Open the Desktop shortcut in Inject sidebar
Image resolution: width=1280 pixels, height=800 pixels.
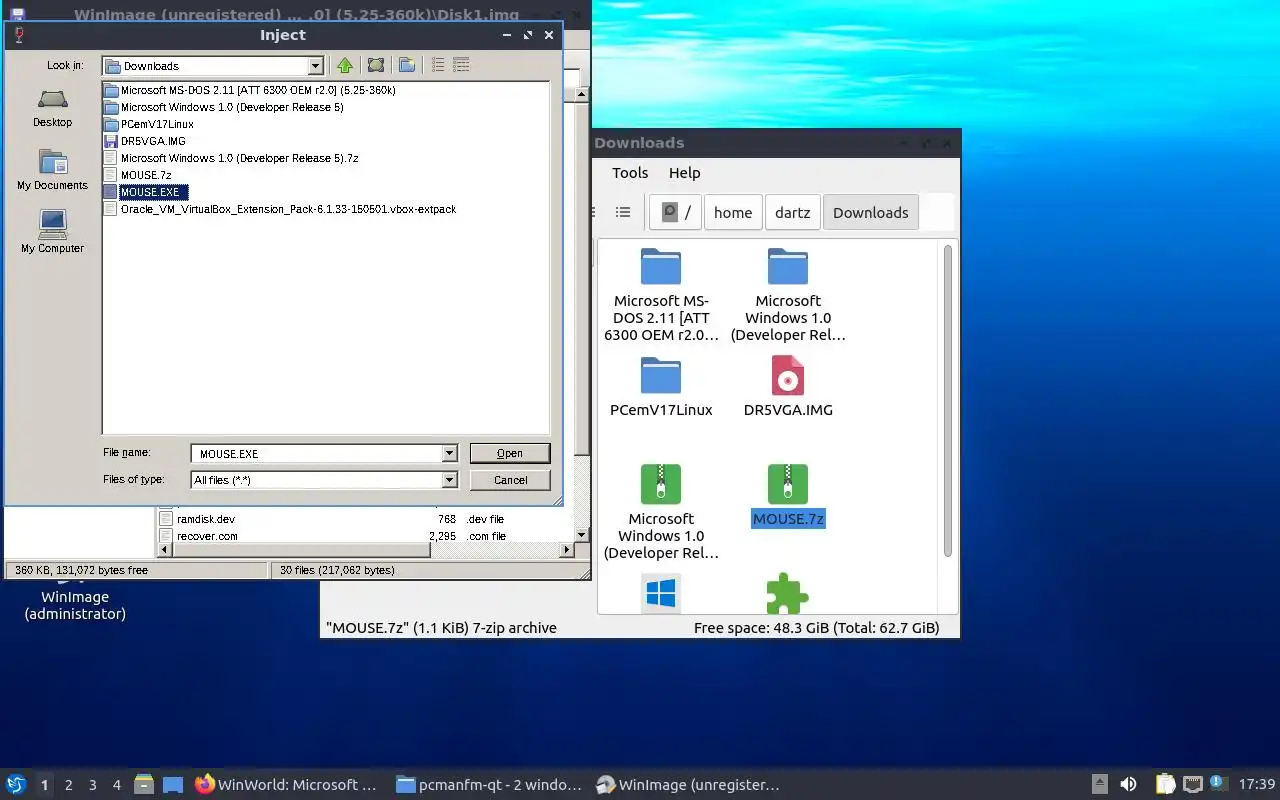[x=52, y=108]
